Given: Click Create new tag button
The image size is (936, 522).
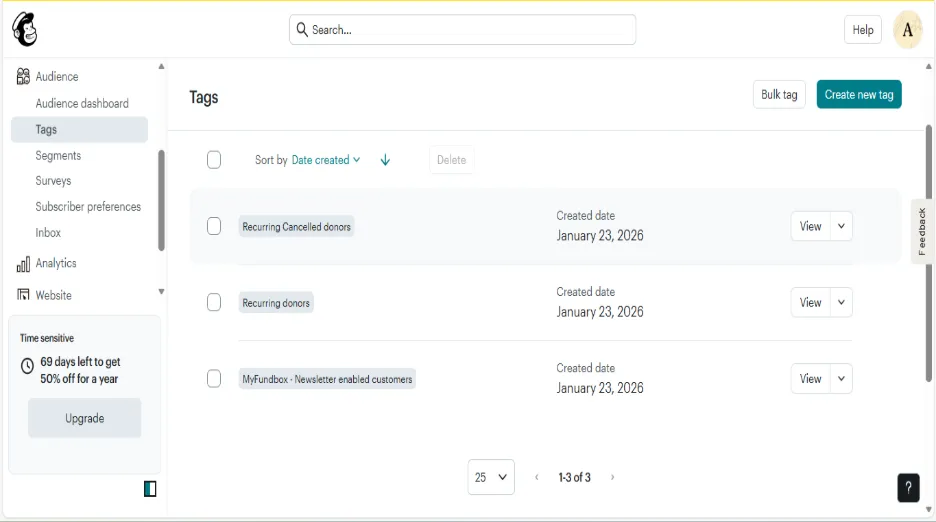Looking at the screenshot, I should tap(859, 94).
